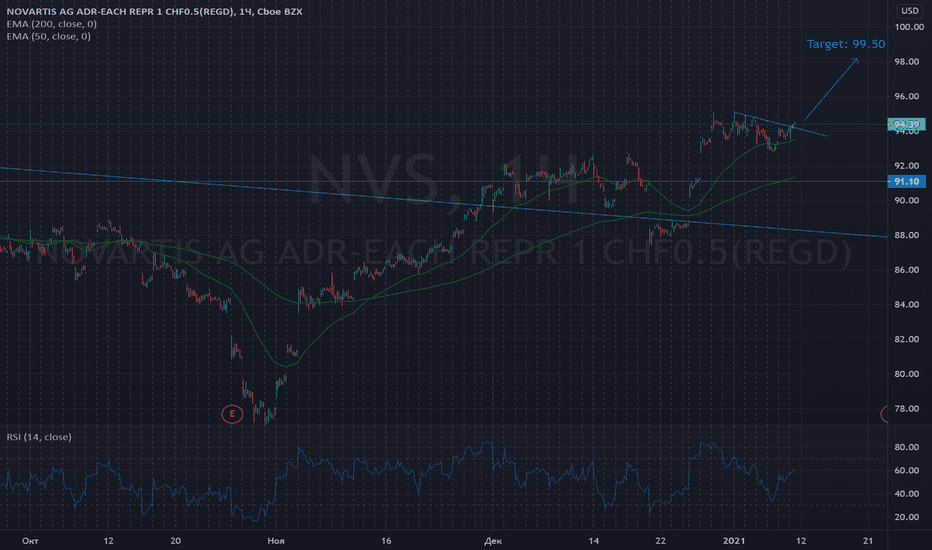Click the current price label 94.39
Viewport: 932px width, 550px height.
coord(906,124)
